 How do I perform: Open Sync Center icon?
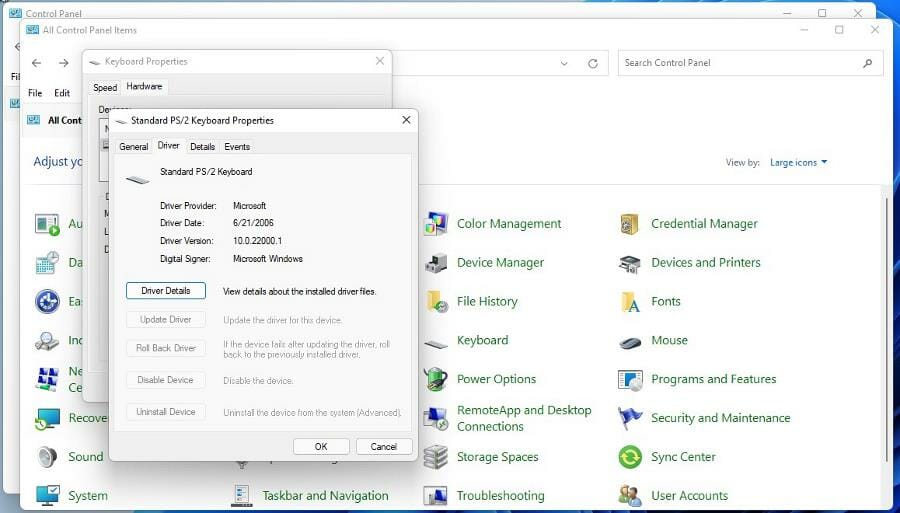(630, 457)
